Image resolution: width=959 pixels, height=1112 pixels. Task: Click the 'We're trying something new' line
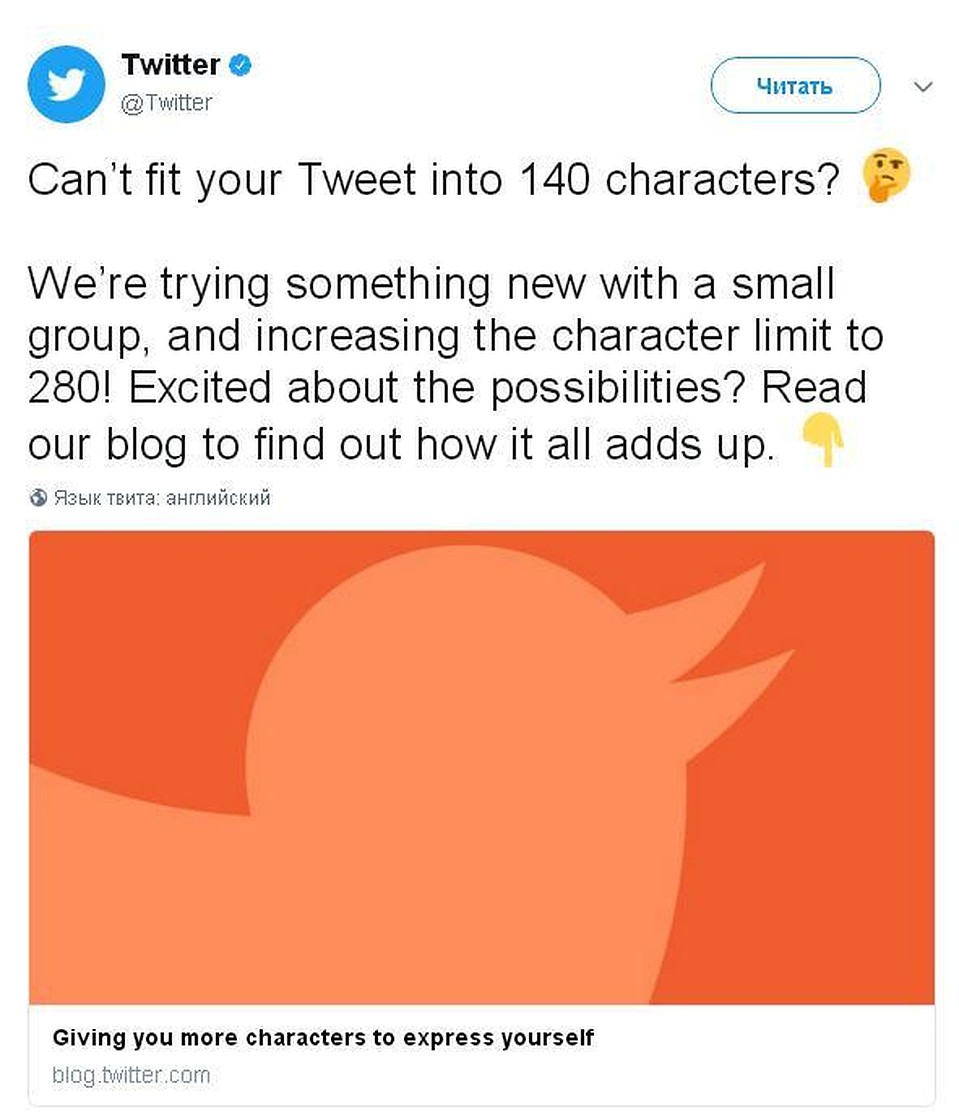point(430,284)
